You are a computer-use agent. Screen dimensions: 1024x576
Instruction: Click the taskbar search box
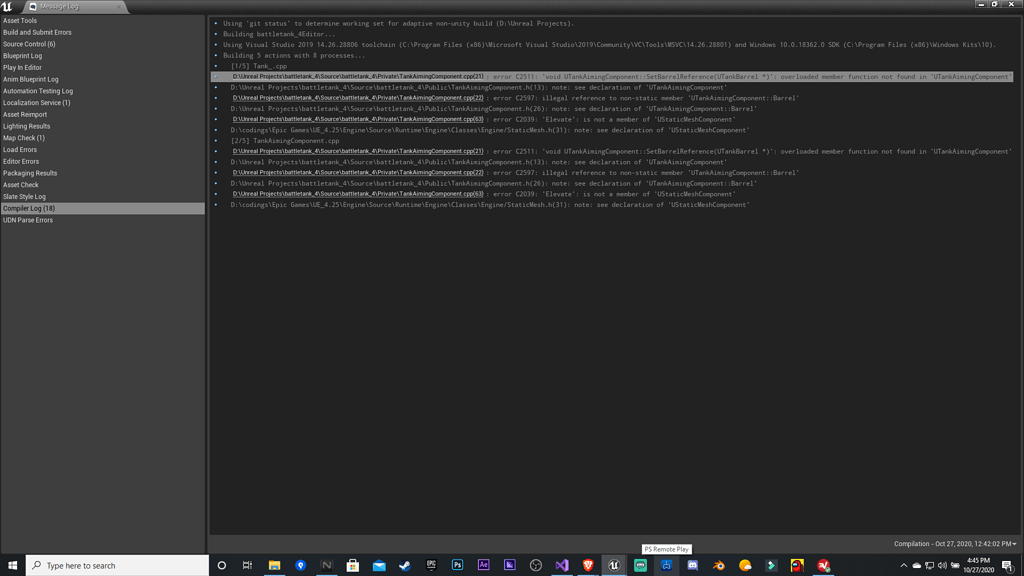tap(118, 566)
